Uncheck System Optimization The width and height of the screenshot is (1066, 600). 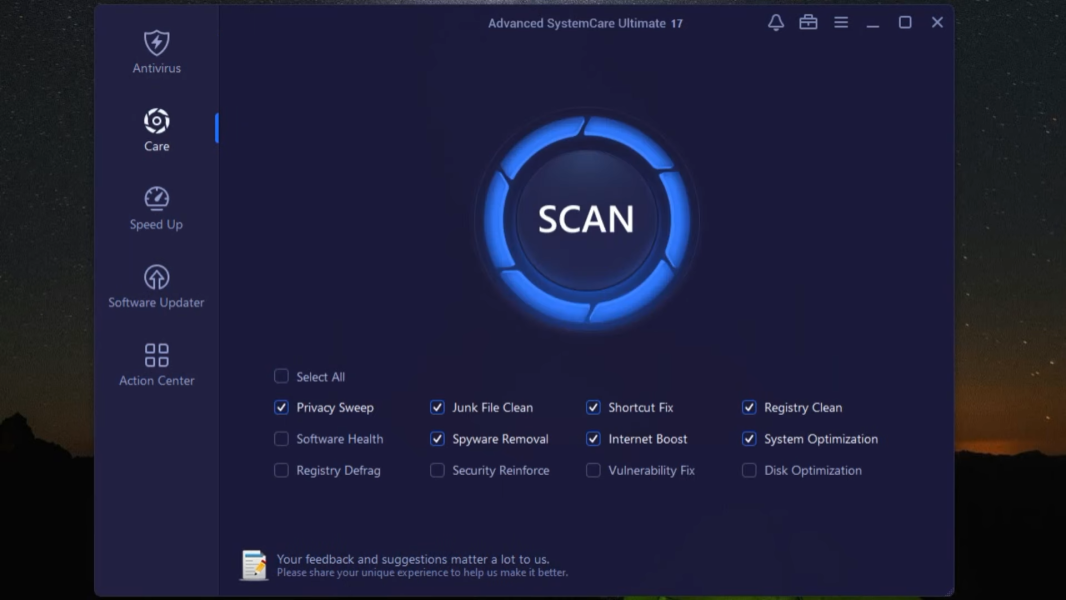coord(749,438)
